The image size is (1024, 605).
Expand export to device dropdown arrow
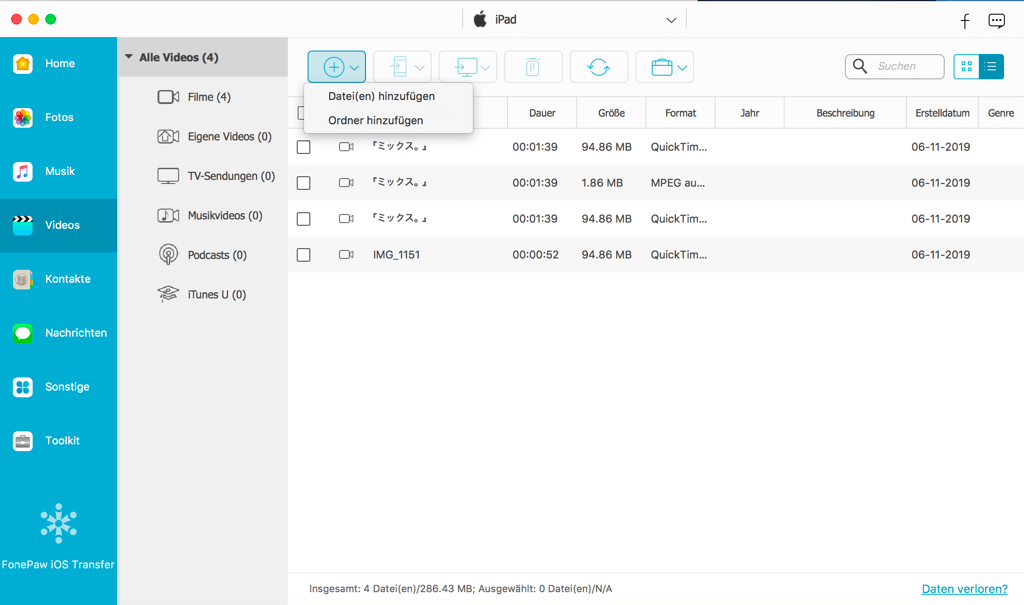coord(420,67)
